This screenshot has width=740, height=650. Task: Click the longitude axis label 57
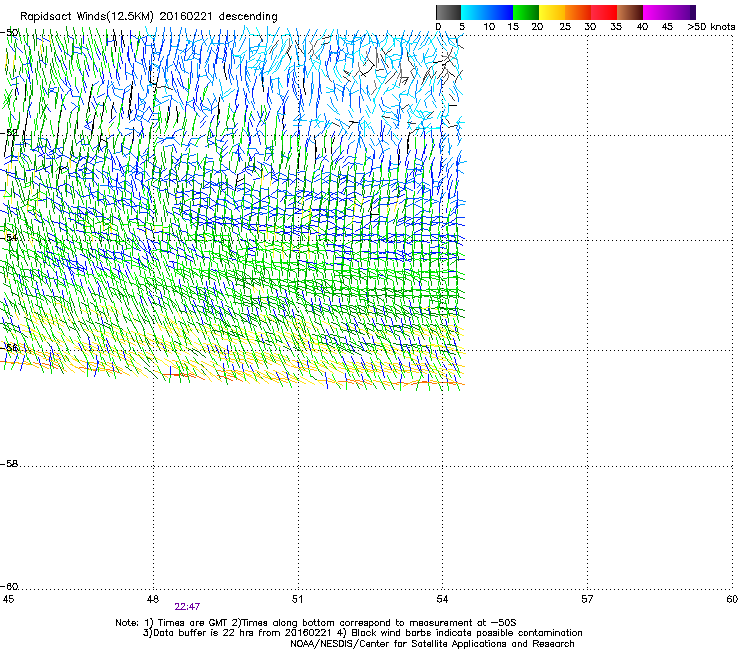pos(587,599)
